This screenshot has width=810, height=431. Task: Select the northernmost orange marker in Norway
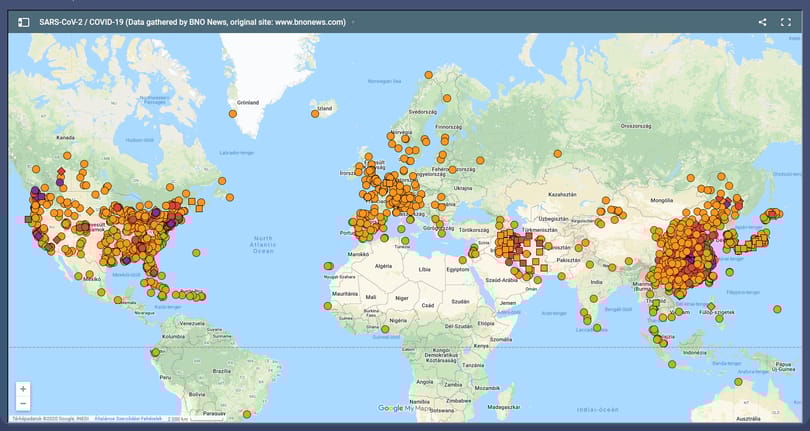point(428,75)
